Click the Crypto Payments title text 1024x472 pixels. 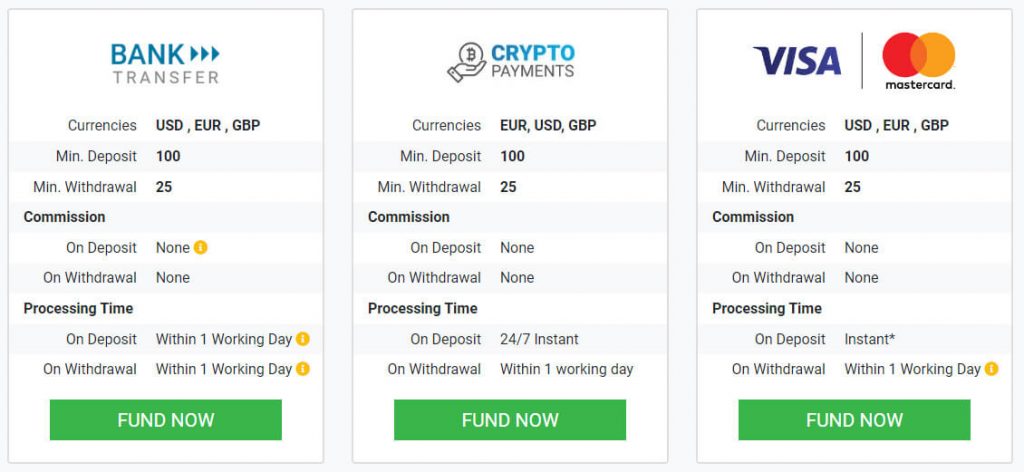532,61
